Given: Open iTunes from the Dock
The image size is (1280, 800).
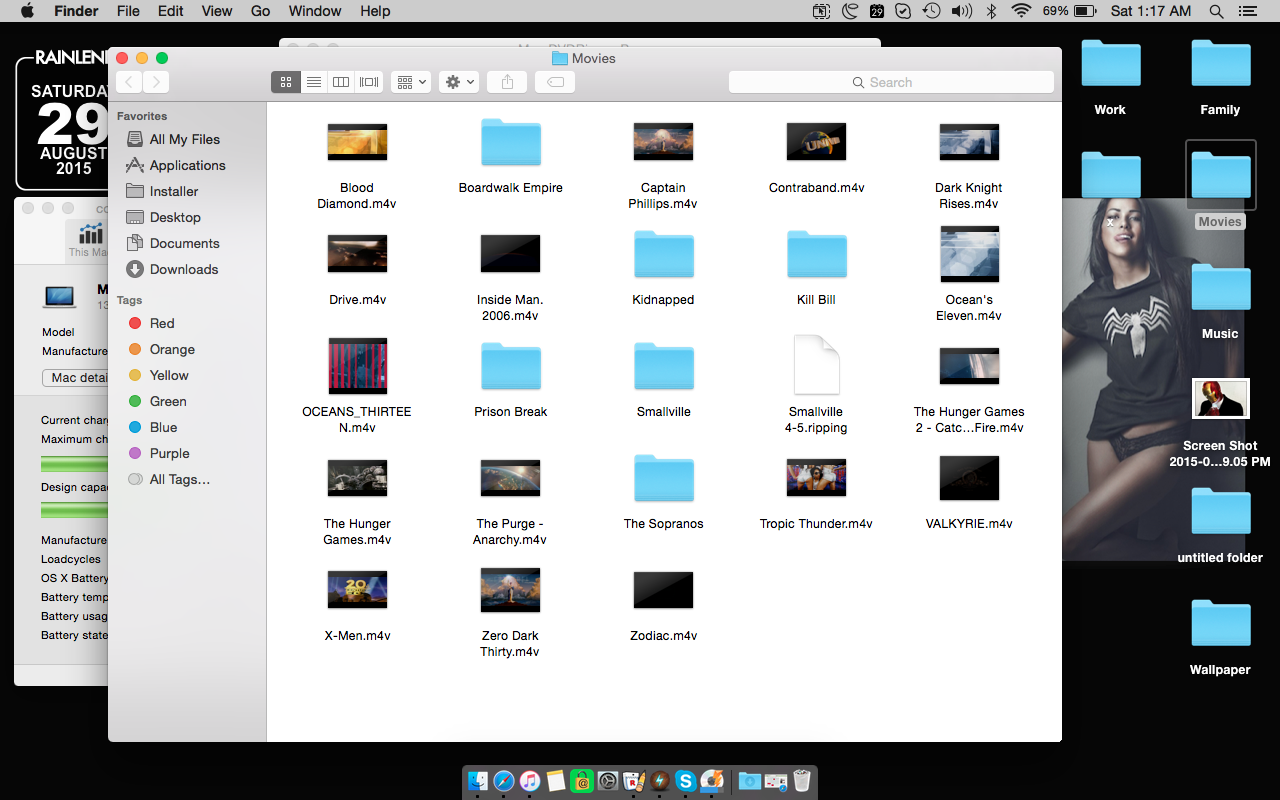Looking at the screenshot, I should point(530,781).
